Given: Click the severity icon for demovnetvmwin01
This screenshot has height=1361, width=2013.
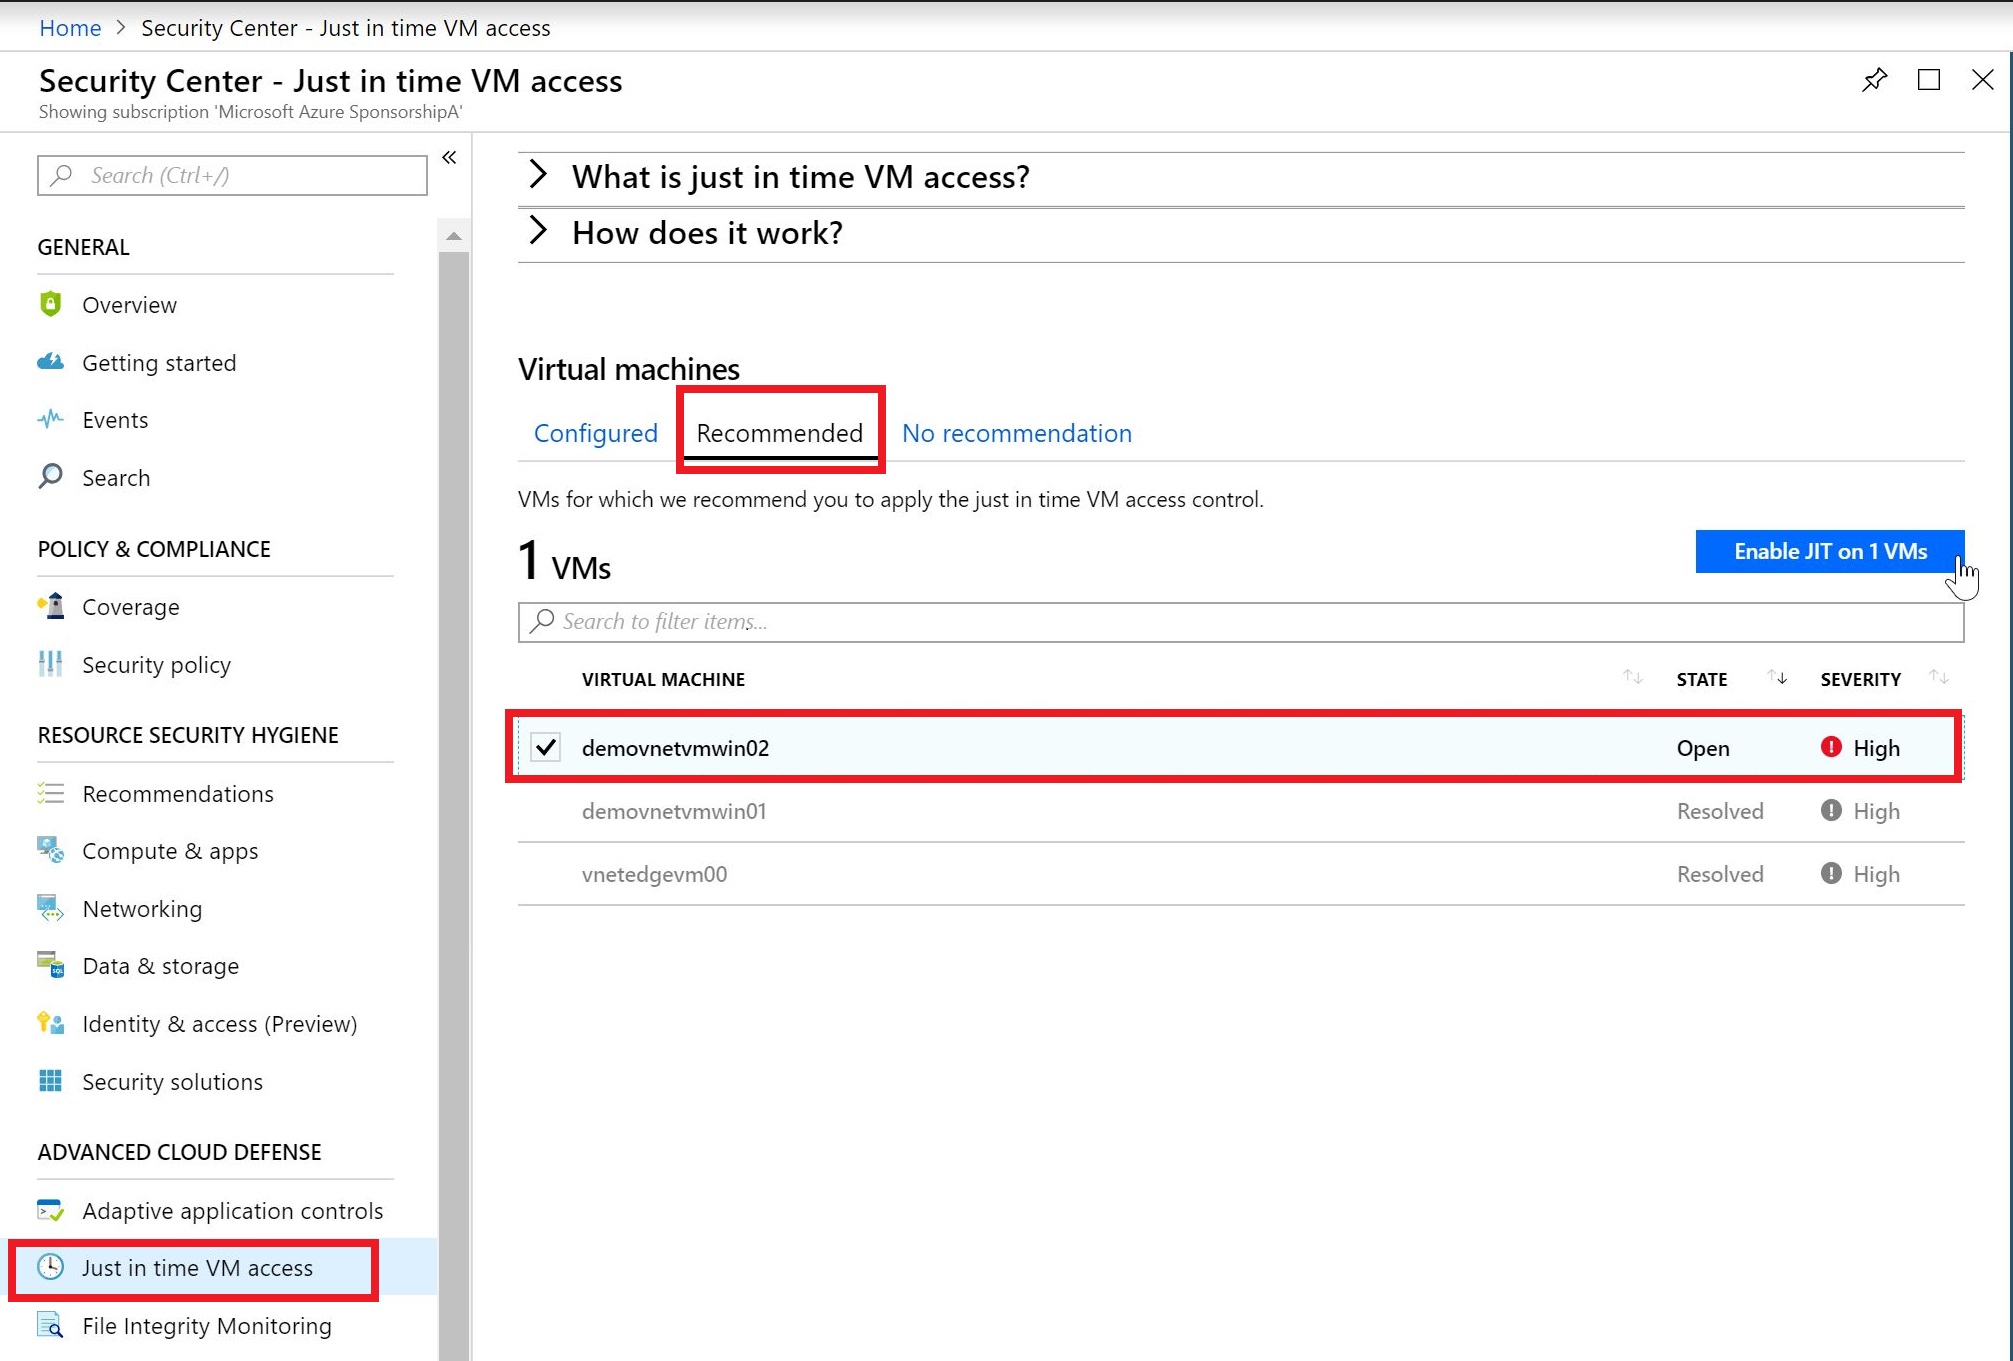Looking at the screenshot, I should tap(1831, 810).
